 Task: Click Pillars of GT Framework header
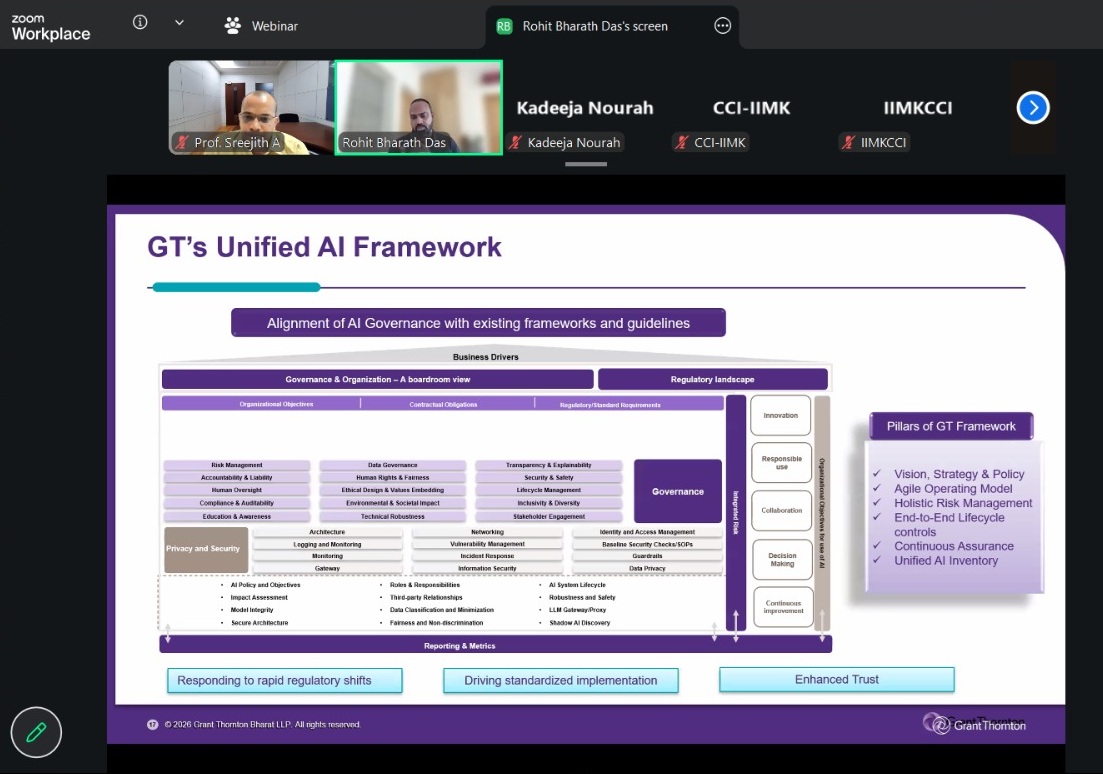(x=951, y=426)
